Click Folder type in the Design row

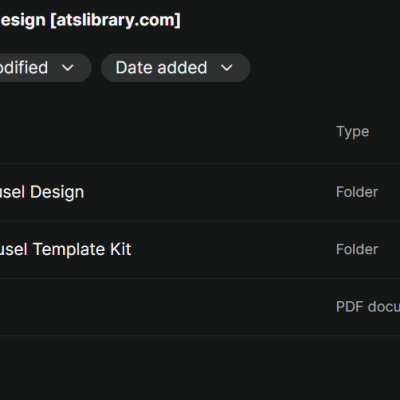pyautogui.click(x=357, y=192)
